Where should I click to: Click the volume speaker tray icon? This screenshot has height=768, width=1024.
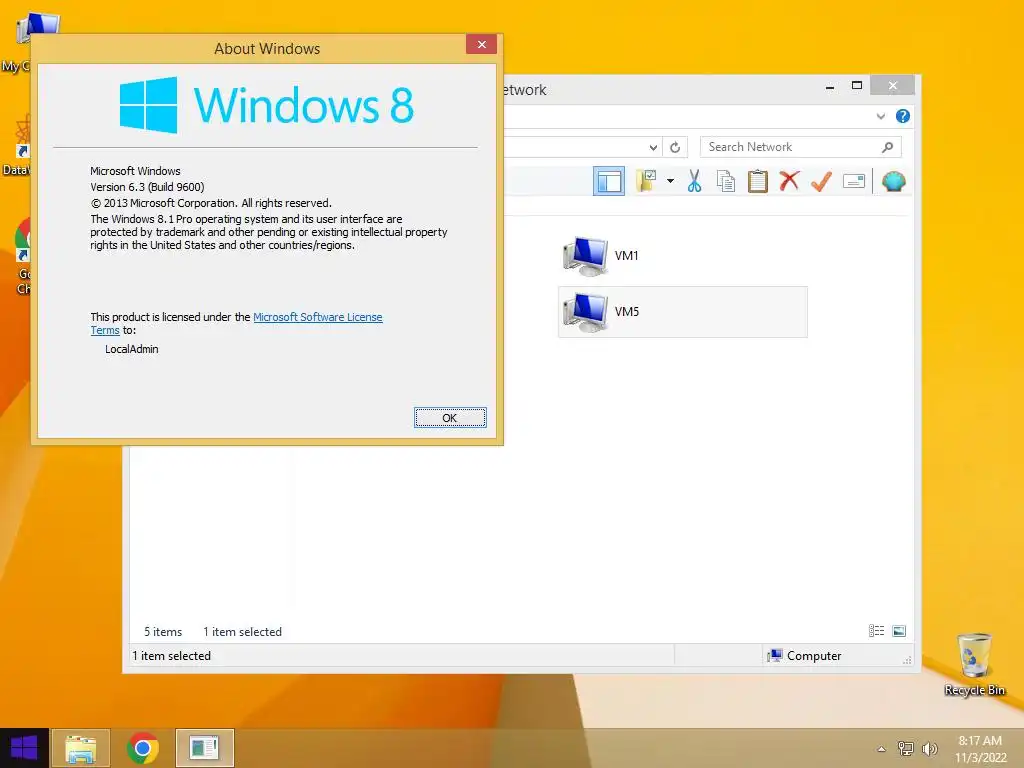coord(929,749)
